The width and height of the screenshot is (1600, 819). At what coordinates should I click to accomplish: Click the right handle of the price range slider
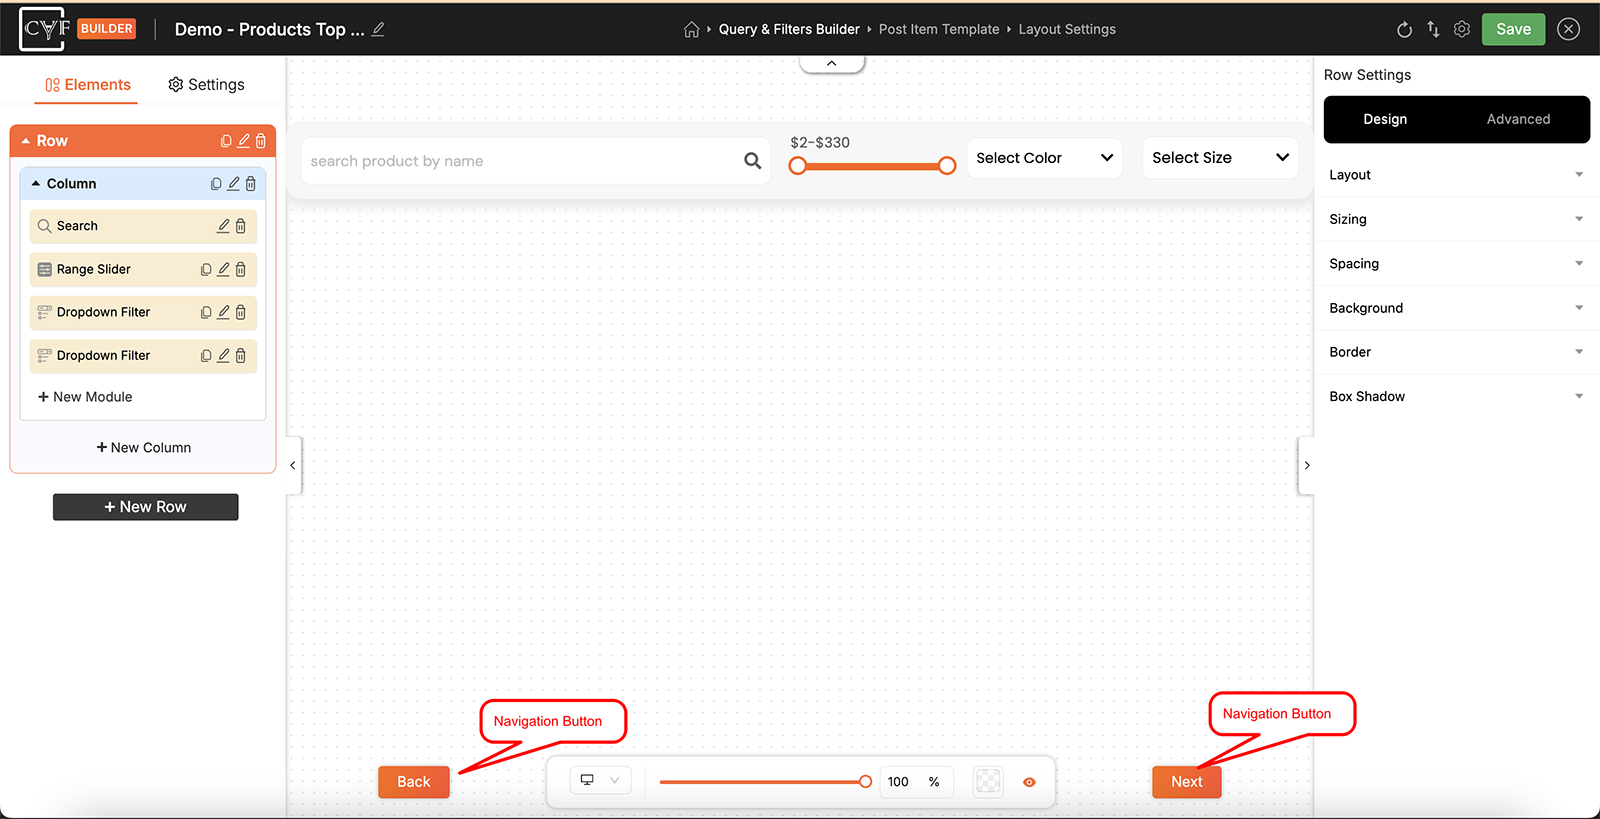click(947, 166)
